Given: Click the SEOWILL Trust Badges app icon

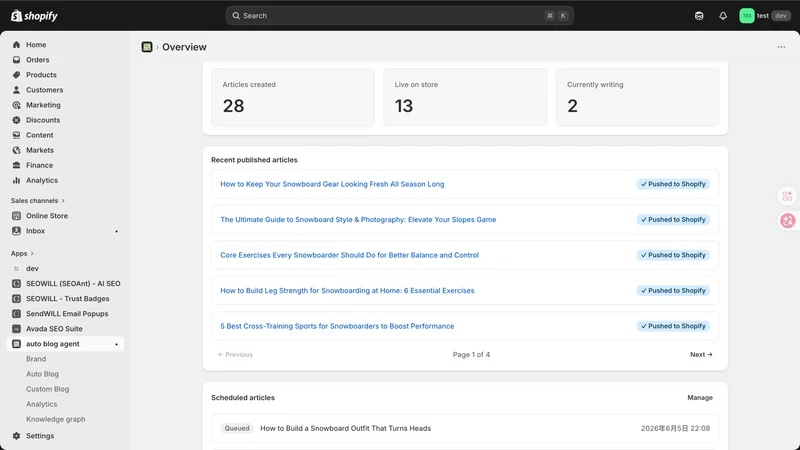Looking at the screenshot, I should [x=16, y=298].
